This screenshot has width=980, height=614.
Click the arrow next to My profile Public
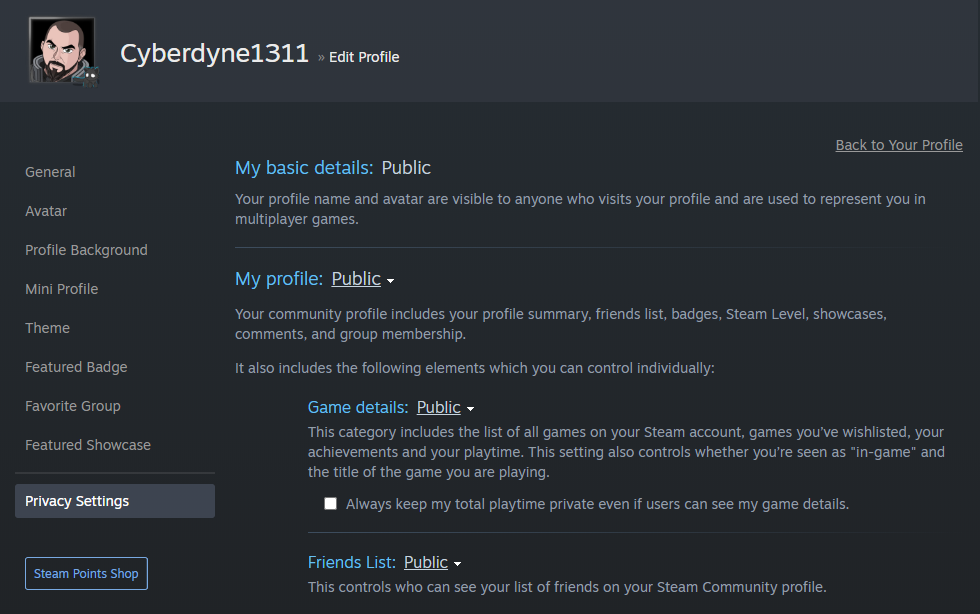click(x=391, y=281)
